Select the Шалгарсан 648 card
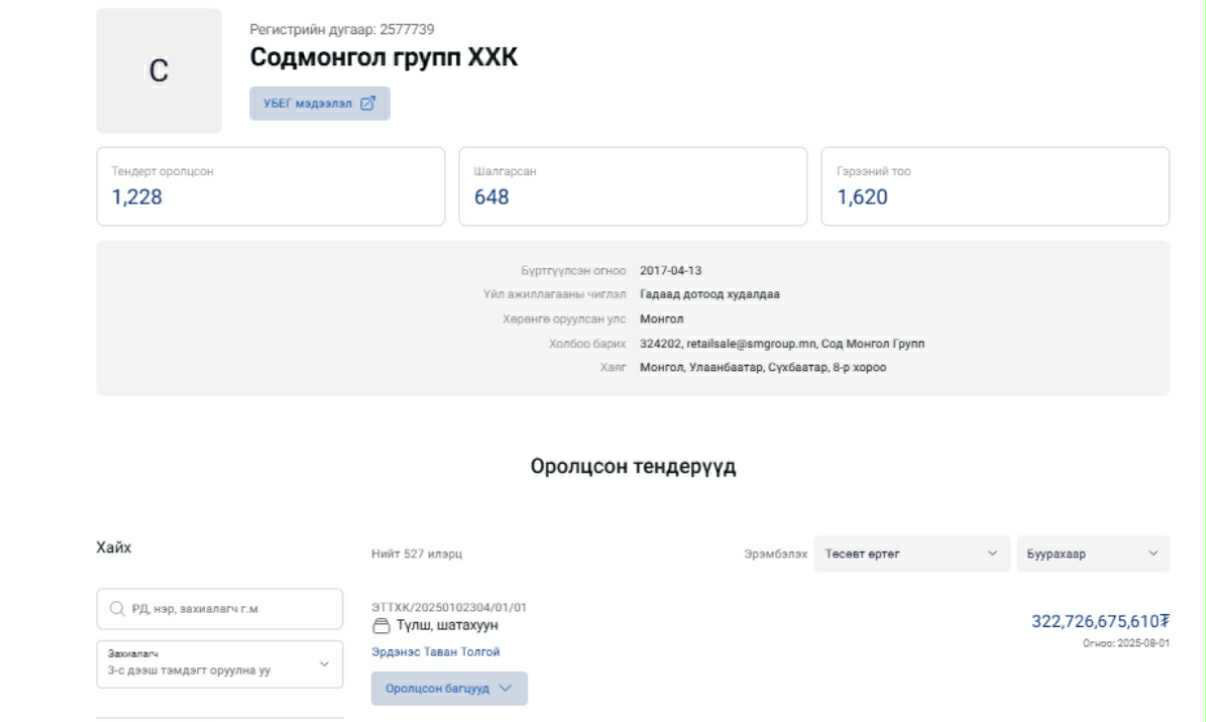1206x722 pixels. pos(632,187)
